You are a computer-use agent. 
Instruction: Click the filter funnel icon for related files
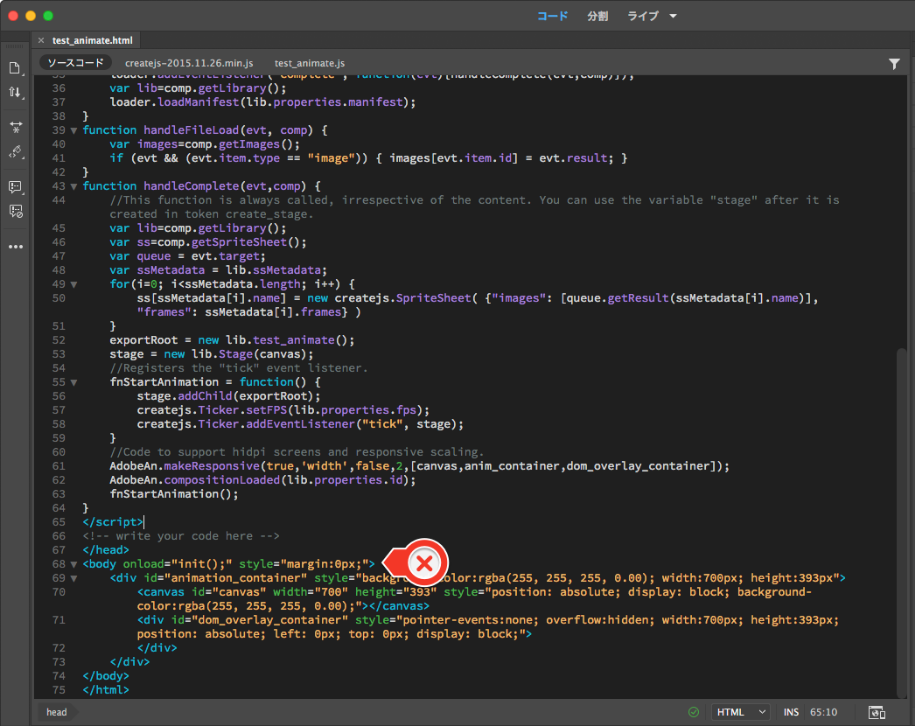pyautogui.click(x=894, y=63)
